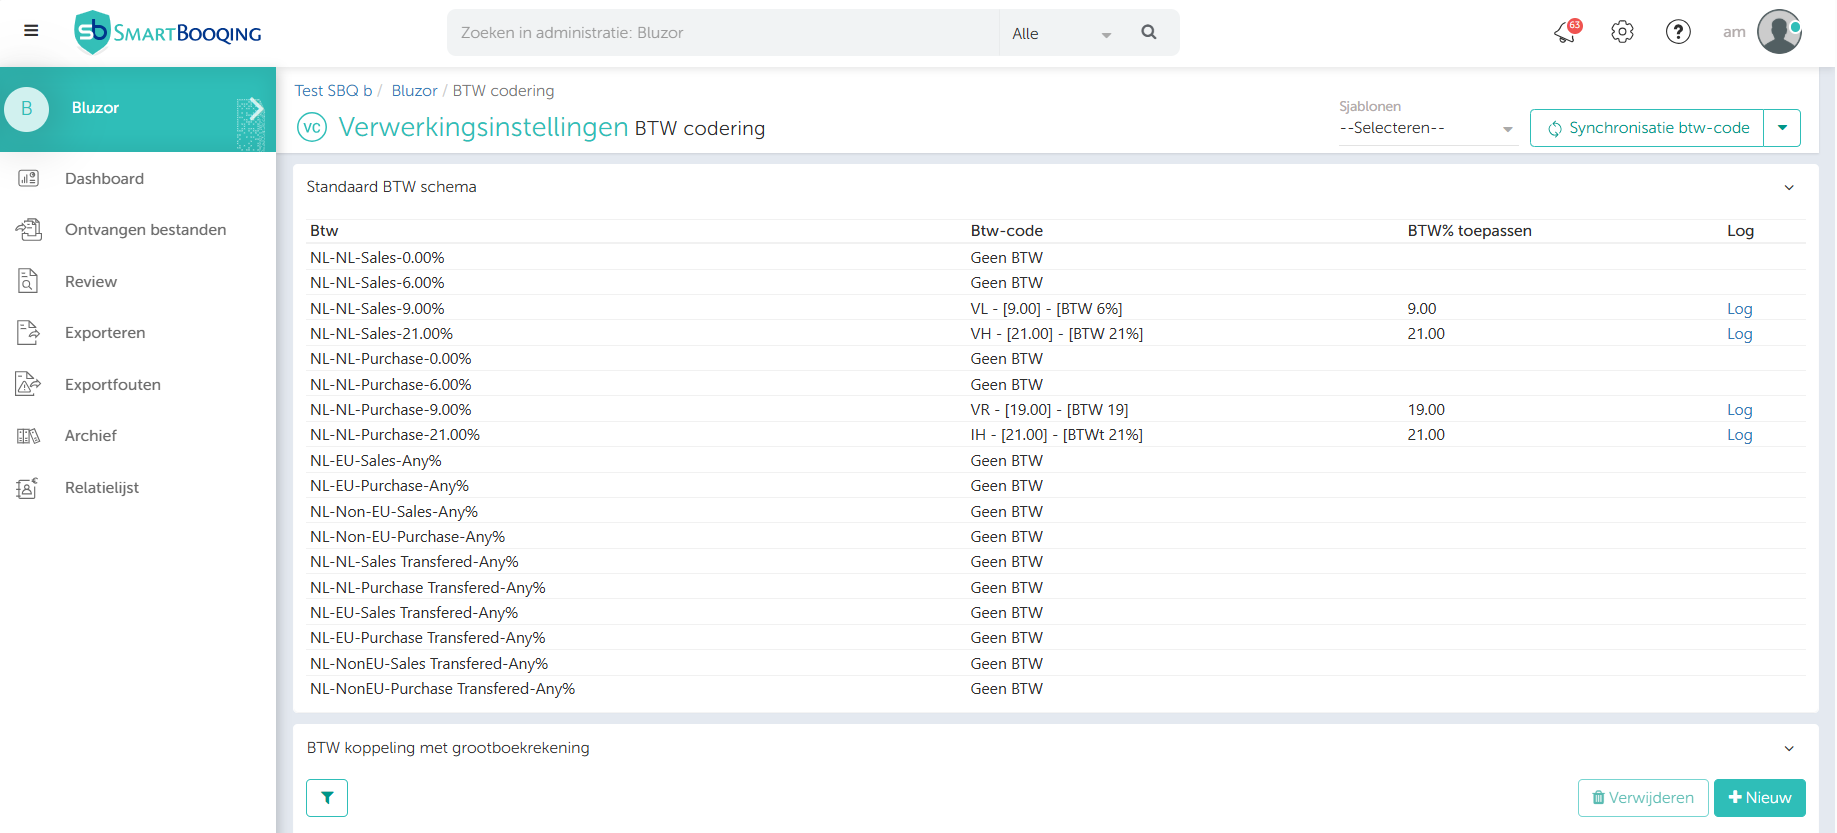Image resolution: width=1837 pixels, height=833 pixels.
Task: Click the notifications megaphone icon
Action: [1566, 32]
